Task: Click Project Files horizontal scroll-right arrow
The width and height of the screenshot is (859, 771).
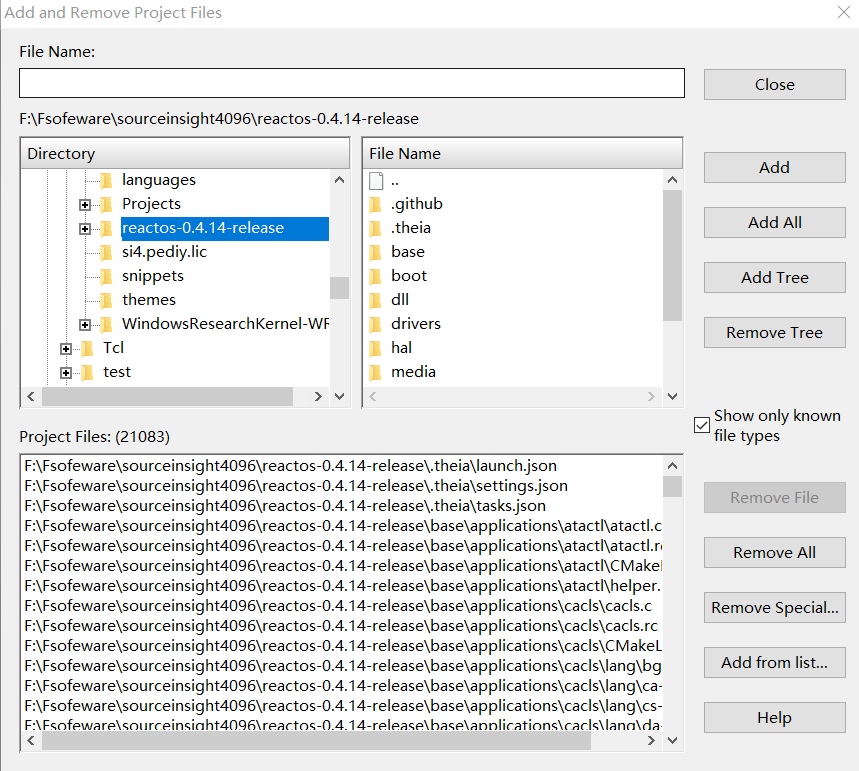Action: point(651,740)
